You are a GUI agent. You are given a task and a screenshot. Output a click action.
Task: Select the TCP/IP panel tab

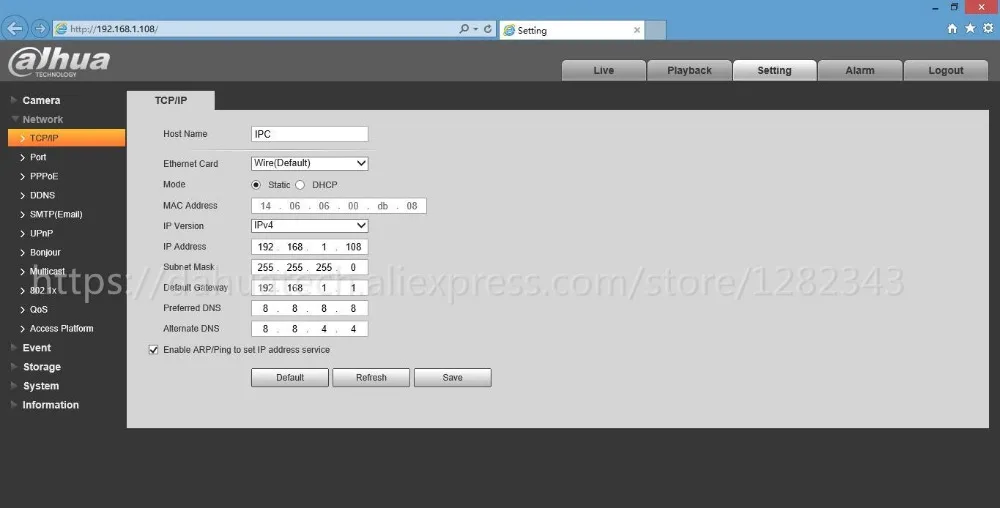pos(171,100)
